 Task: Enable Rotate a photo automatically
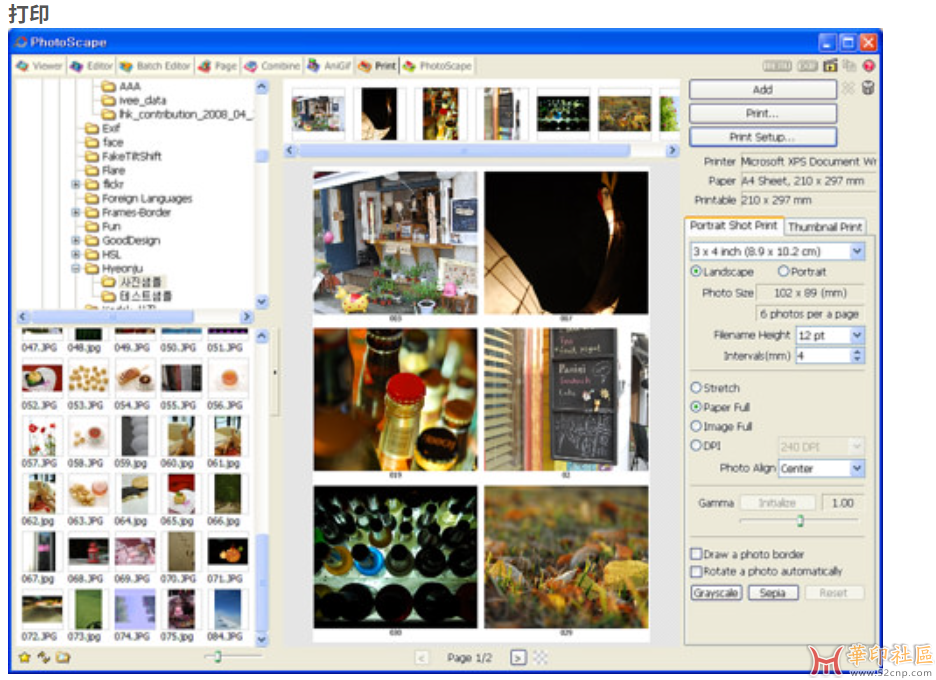696,571
